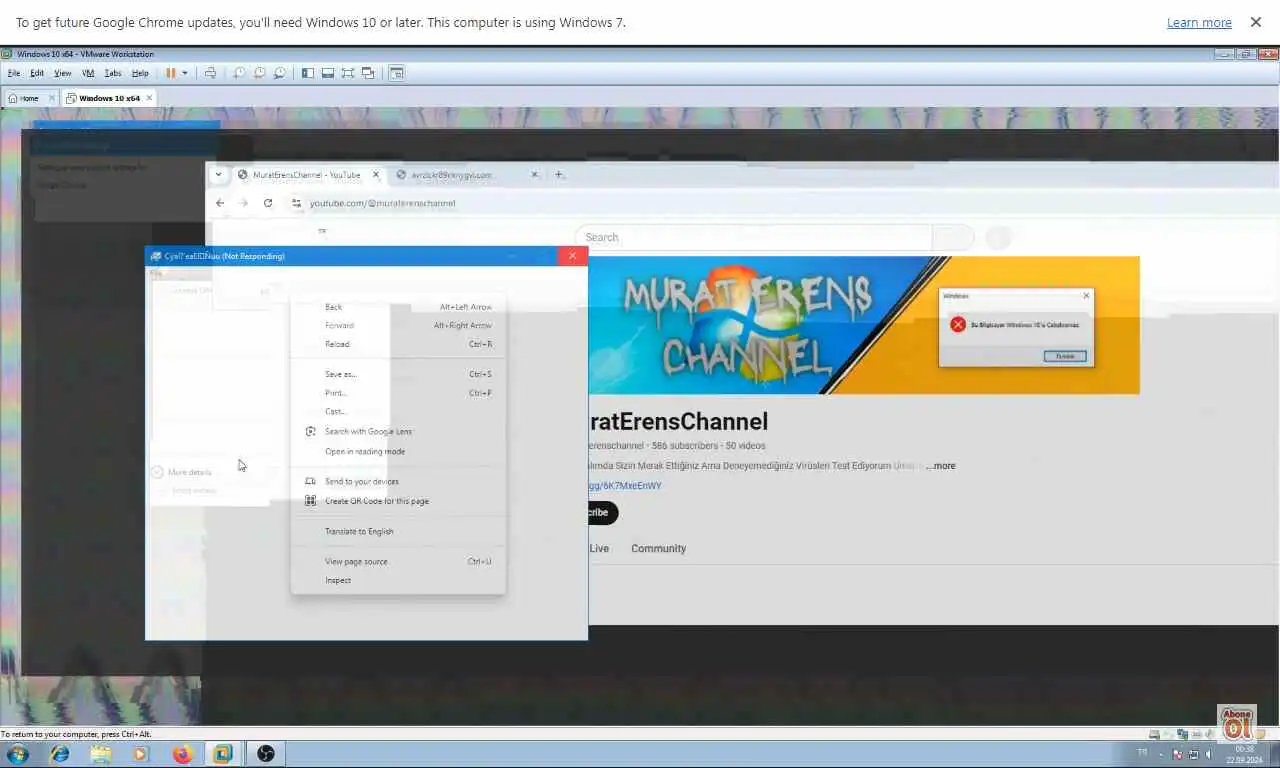Close the Home tab in VMware
Screen dimensions: 1280x768
(52, 98)
